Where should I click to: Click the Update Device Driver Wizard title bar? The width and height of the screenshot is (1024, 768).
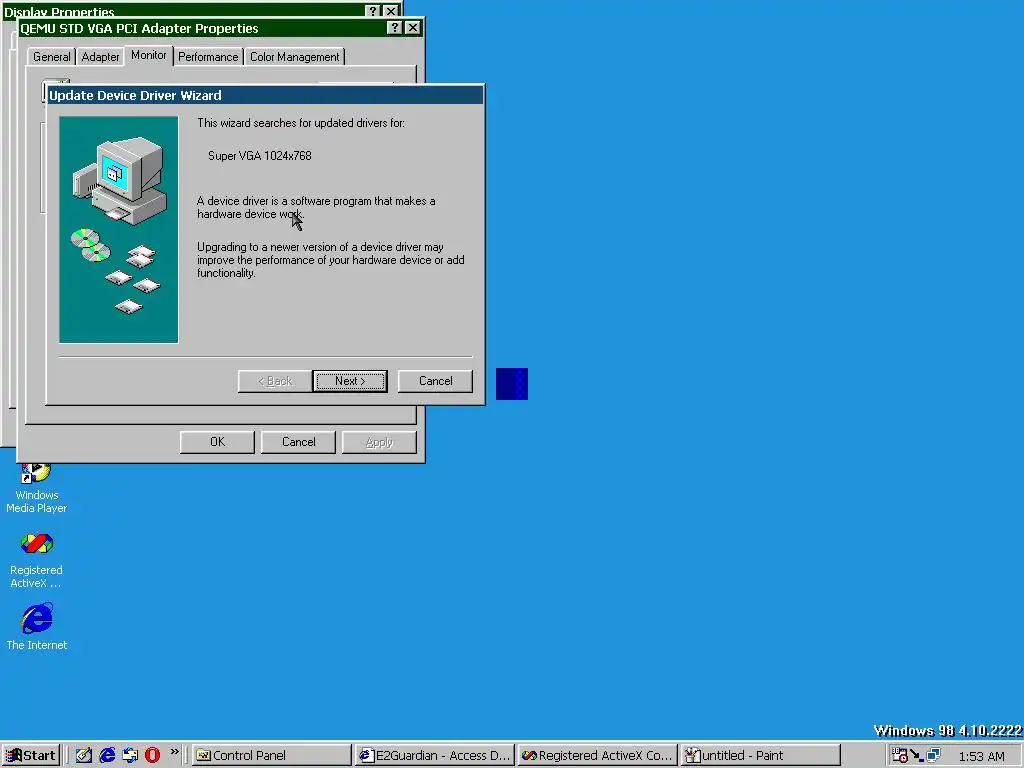266,95
